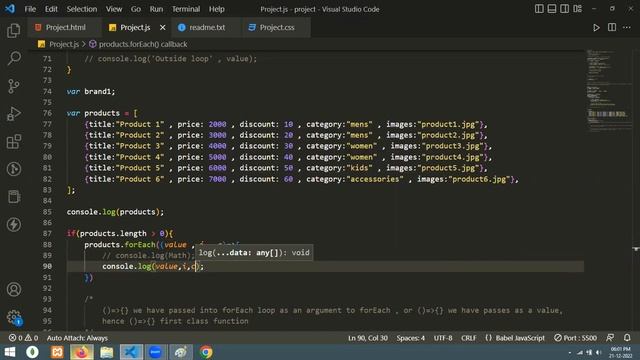This screenshot has width=640, height=360.
Task: Open the Thunder Client lightning icon
Action: coord(13,224)
